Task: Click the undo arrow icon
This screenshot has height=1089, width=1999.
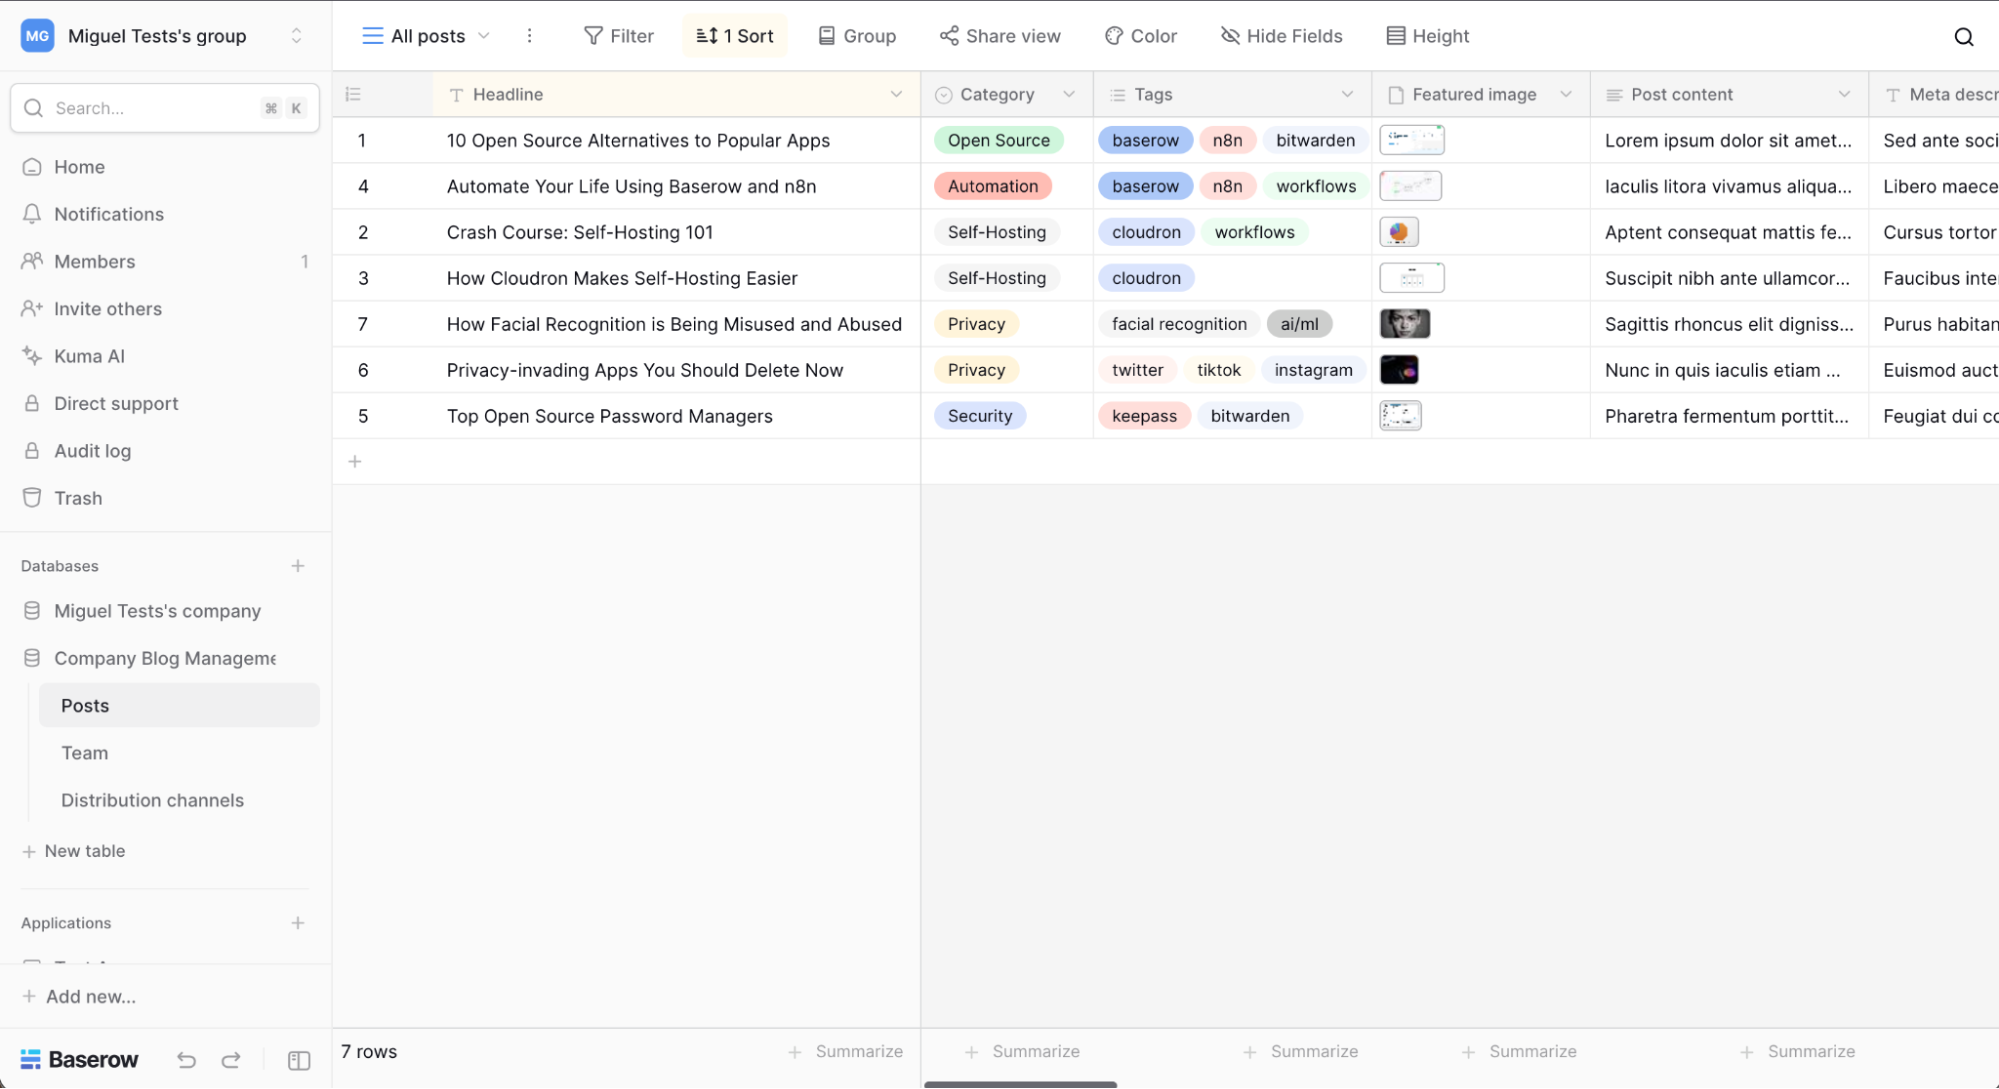Action: pyautogui.click(x=186, y=1060)
